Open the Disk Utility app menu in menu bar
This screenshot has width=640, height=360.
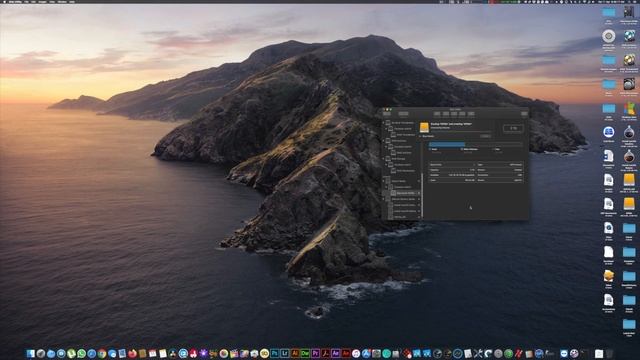coord(15,2)
